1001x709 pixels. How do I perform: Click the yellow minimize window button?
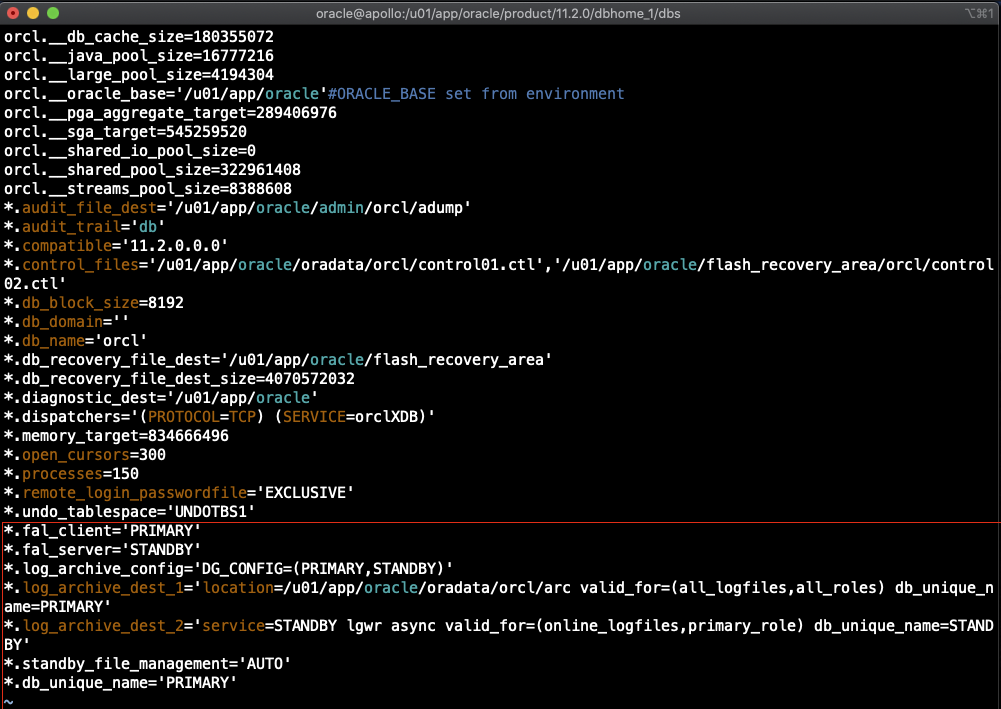pyautogui.click(x=33, y=14)
